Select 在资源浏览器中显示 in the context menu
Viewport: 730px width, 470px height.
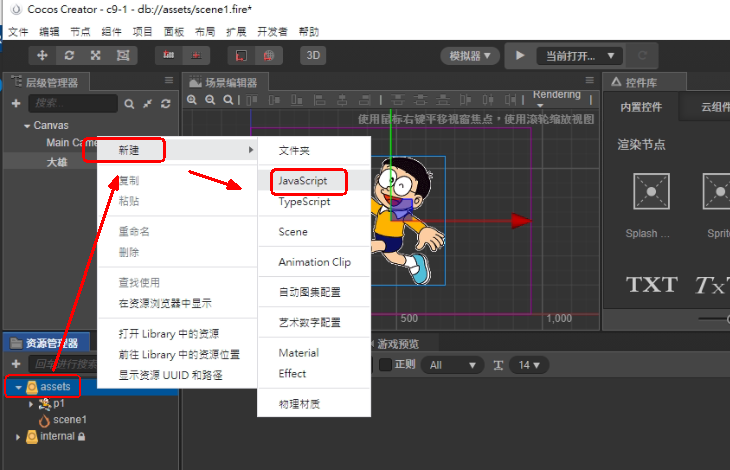177,303
